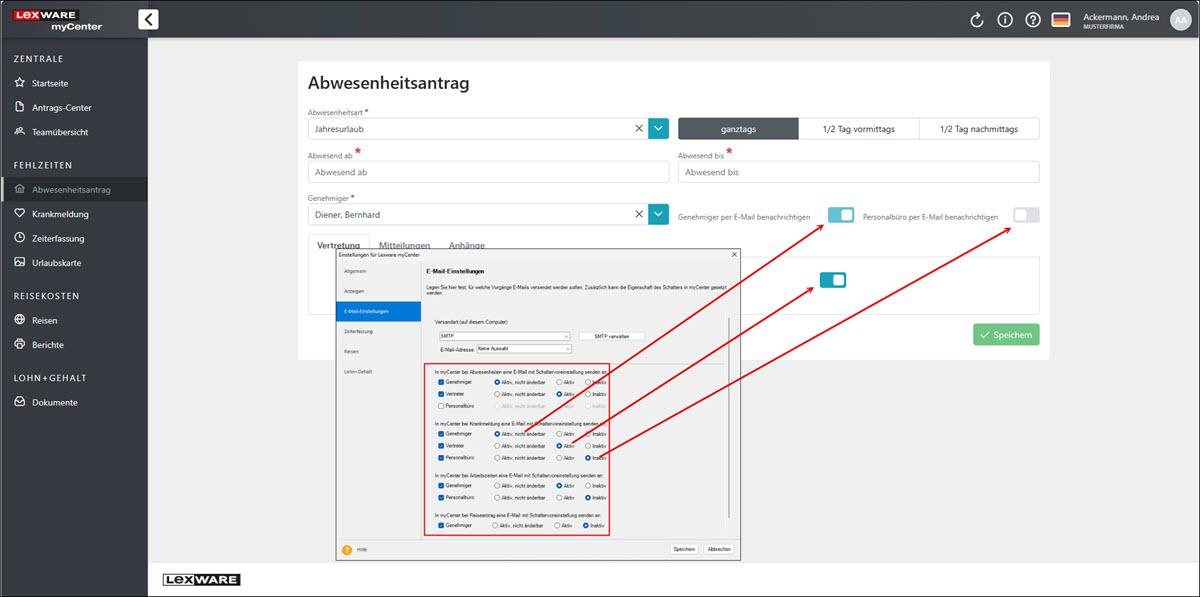Image resolution: width=1200 pixels, height=597 pixels.
Task: Expand the Genehmiger dropdown arrow
Action: pos(658,214)
